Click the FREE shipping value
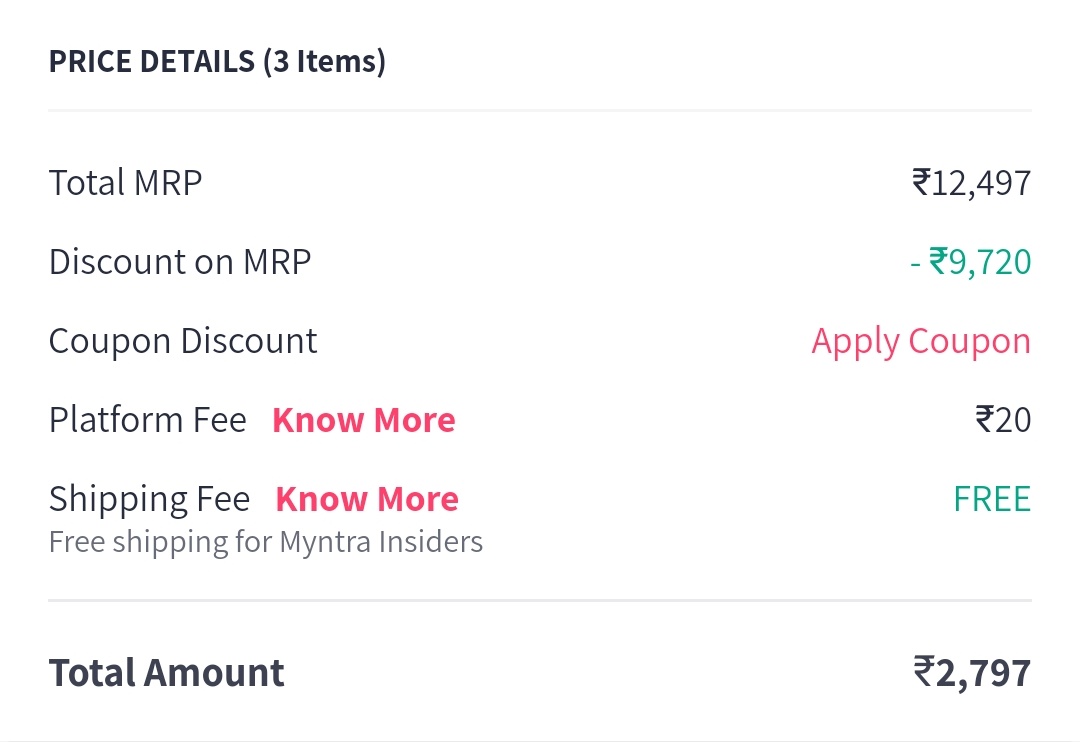This screenshot has width=1080, height=742. pyautogui.click(x=992, y=499)
